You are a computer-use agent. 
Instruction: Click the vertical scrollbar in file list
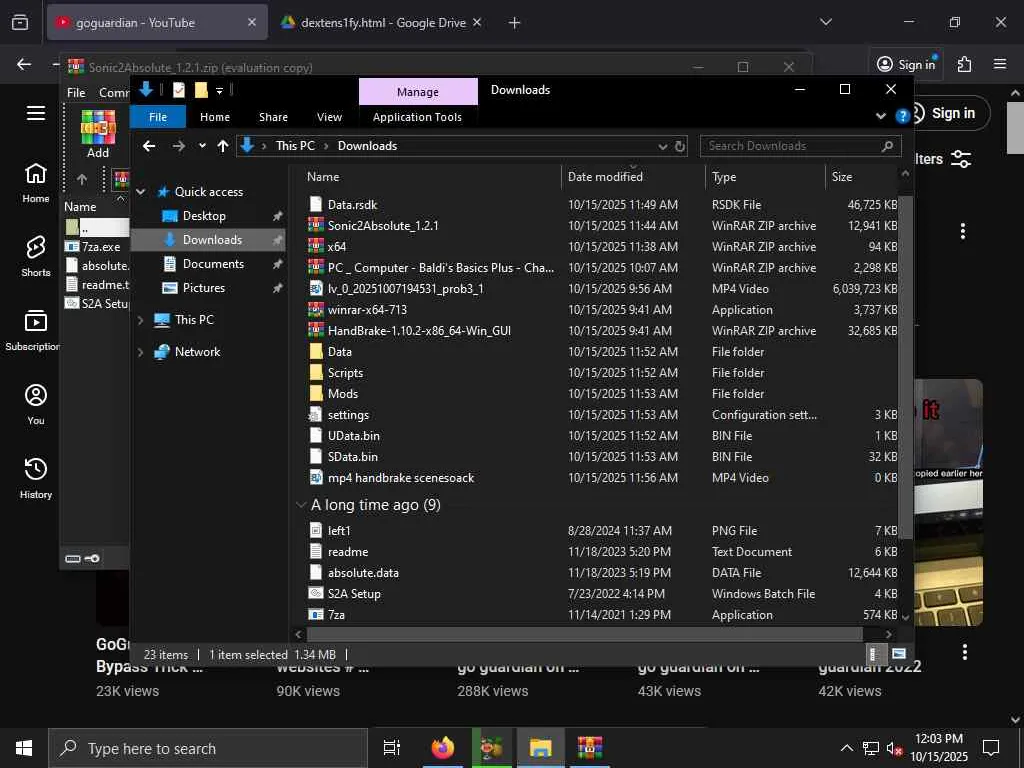point(905,366)
